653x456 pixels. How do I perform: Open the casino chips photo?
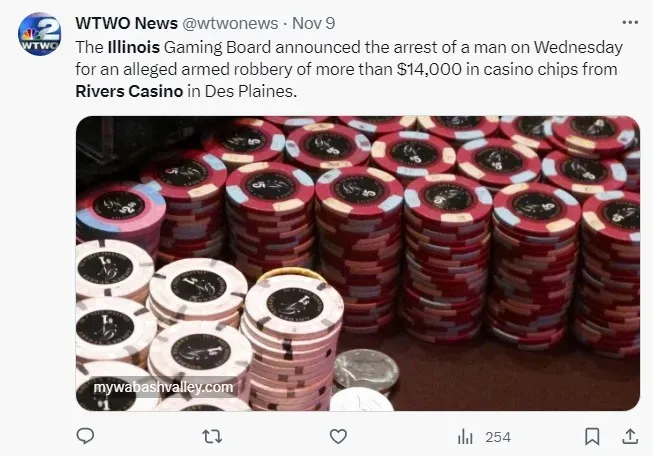[x=358, y=263]
